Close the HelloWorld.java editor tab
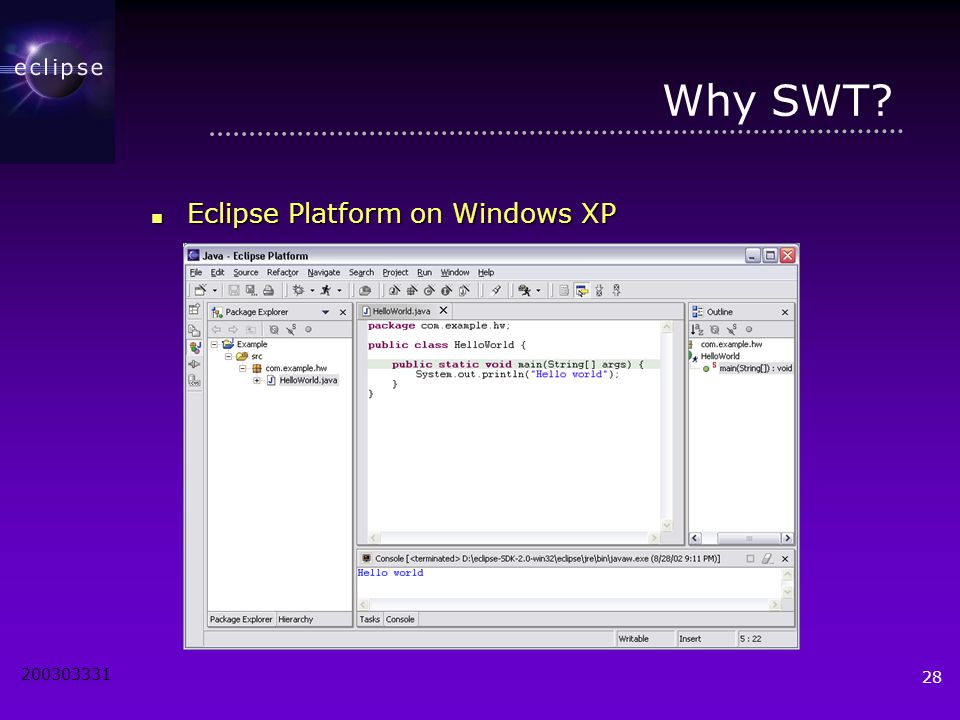Viewport: 960px width, 720px height. pos(443,310)
